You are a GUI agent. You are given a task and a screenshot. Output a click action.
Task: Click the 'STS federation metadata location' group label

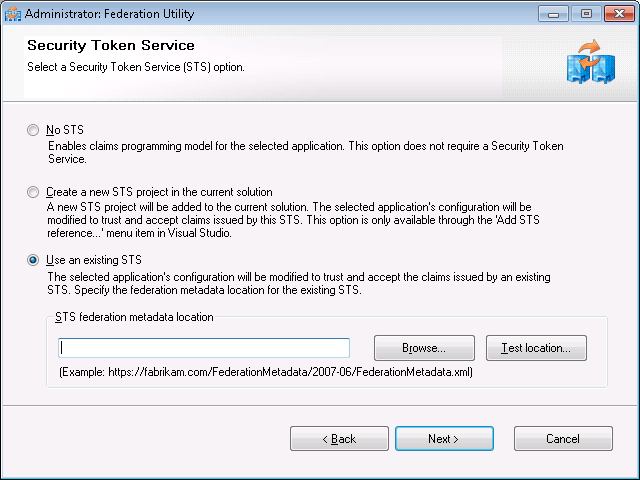point(134,317)
